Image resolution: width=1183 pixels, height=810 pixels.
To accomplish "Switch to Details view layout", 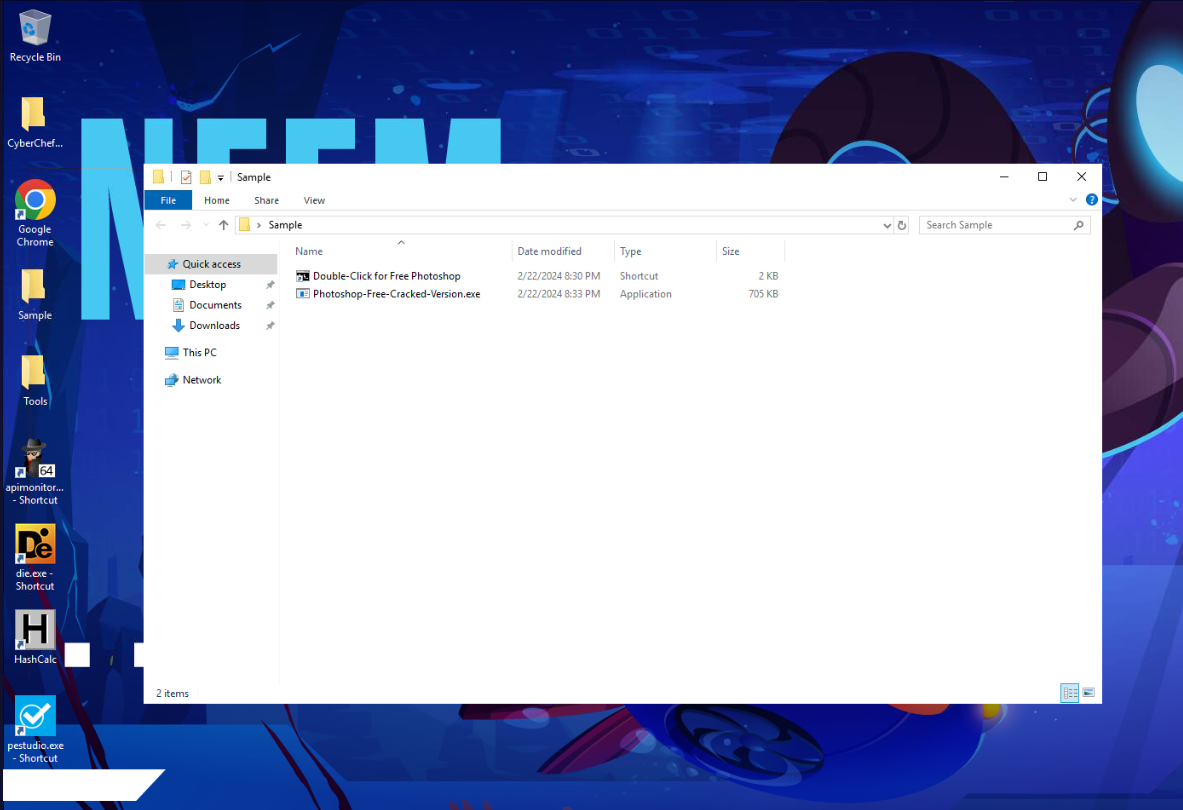I will [x=1069, y=693].
